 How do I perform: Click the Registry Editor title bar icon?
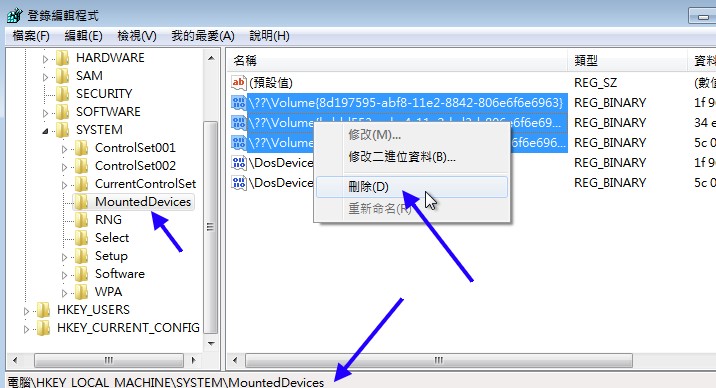[15, 15]
